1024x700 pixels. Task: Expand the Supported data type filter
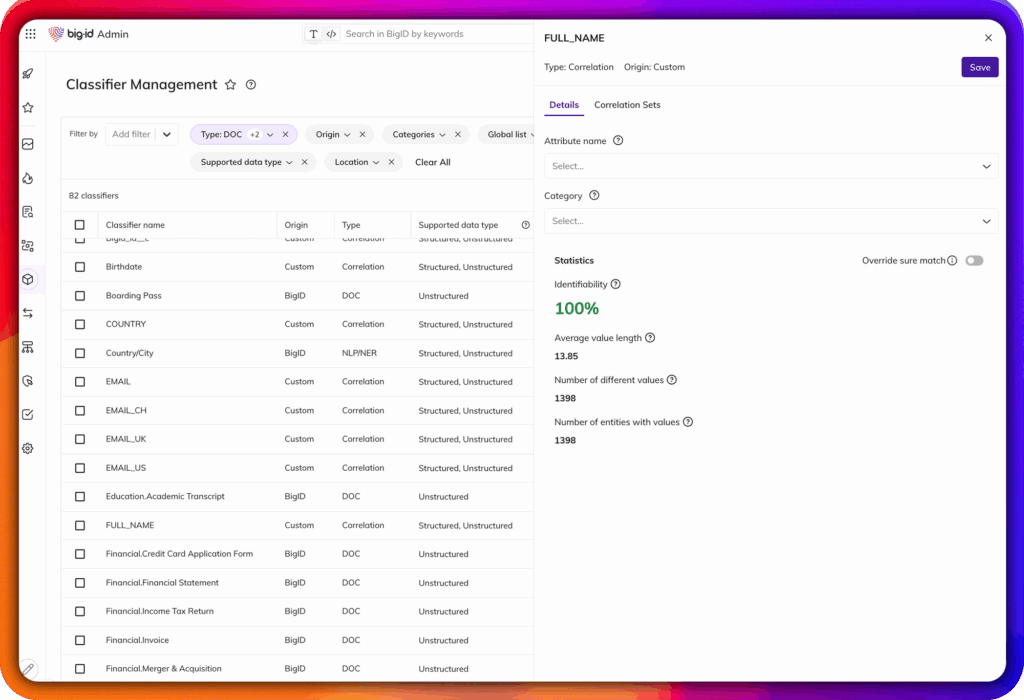[x=246, y=162]
